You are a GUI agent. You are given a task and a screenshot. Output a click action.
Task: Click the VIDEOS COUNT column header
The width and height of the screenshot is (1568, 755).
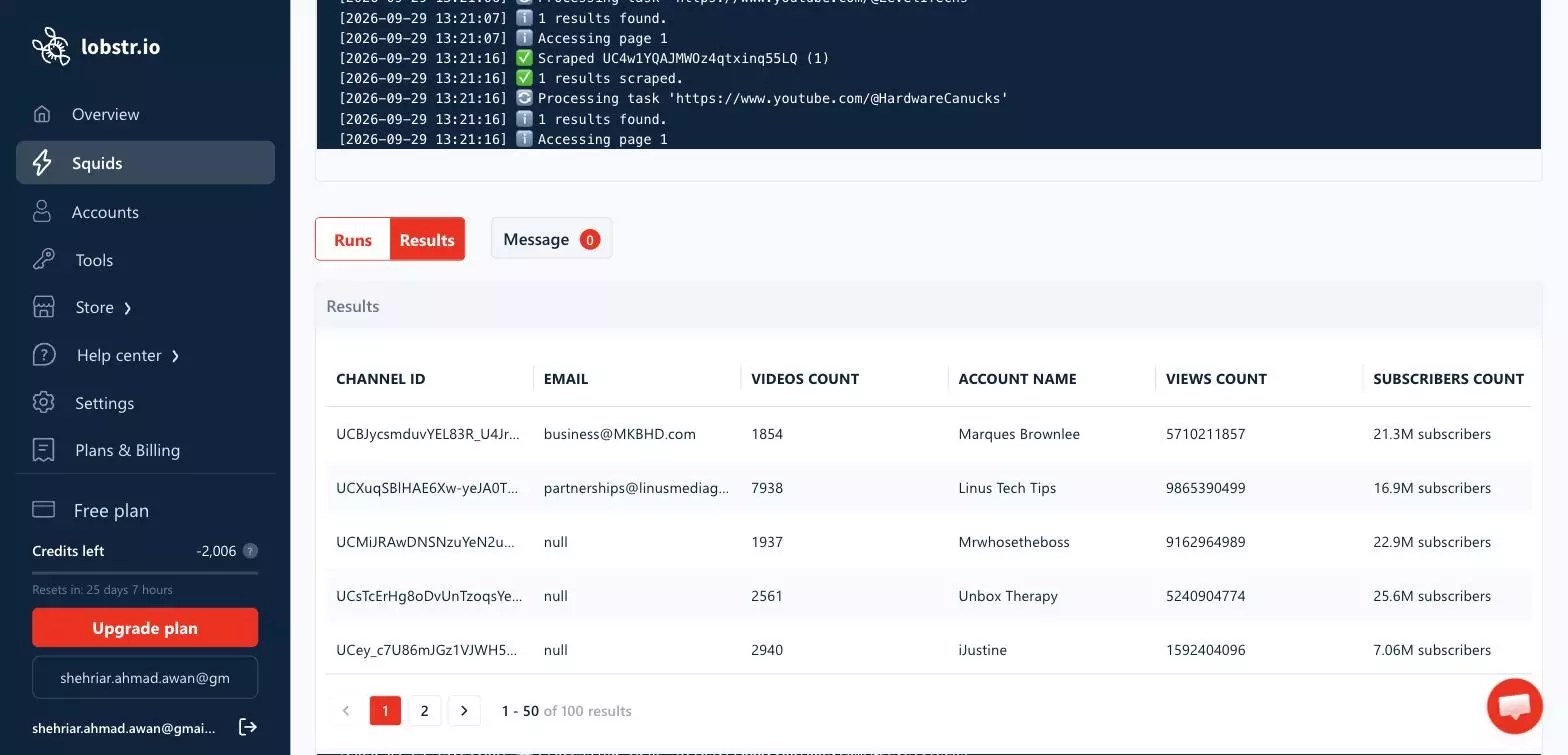(805, 379)
